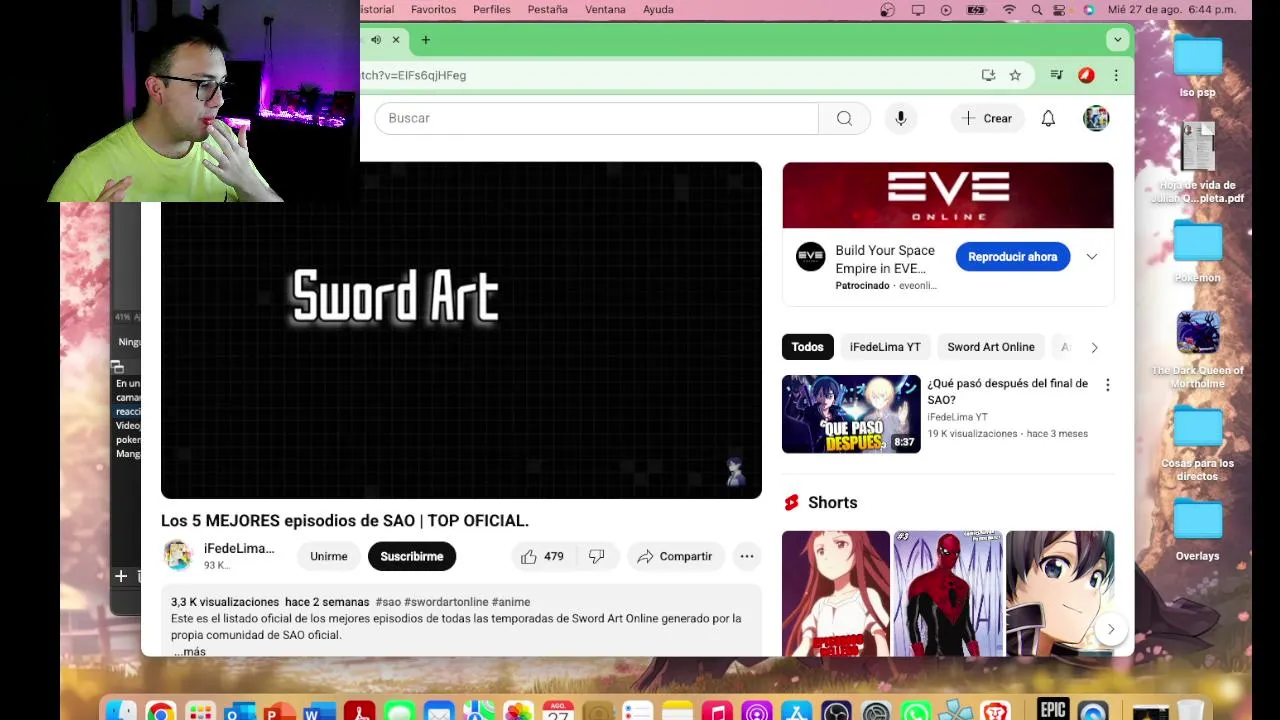
Task: Click the Chrome address bar URL
Action: coord(414,75)
